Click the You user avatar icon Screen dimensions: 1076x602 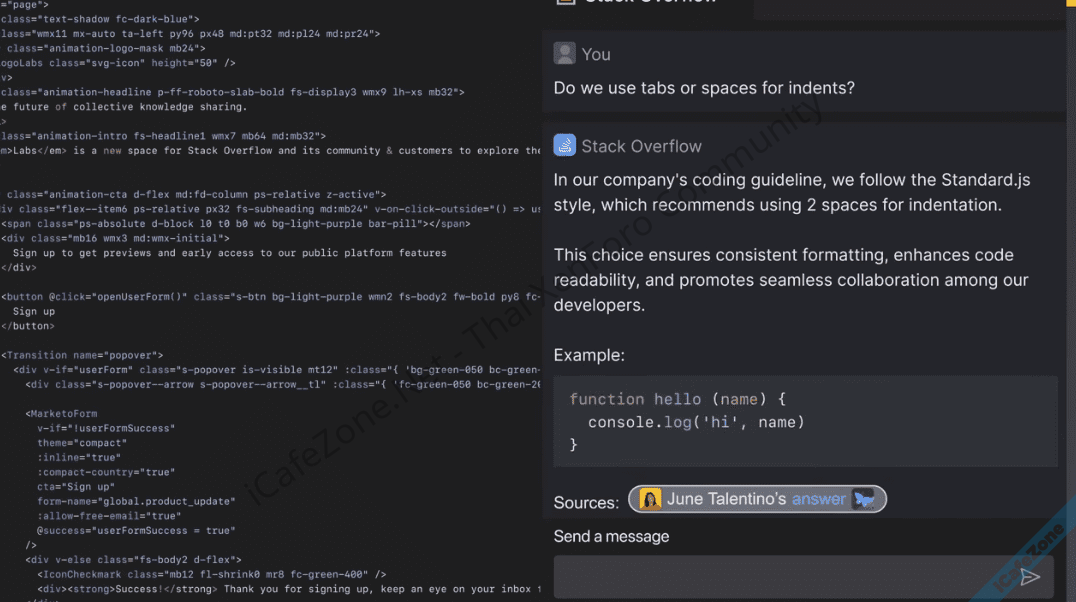564,54
